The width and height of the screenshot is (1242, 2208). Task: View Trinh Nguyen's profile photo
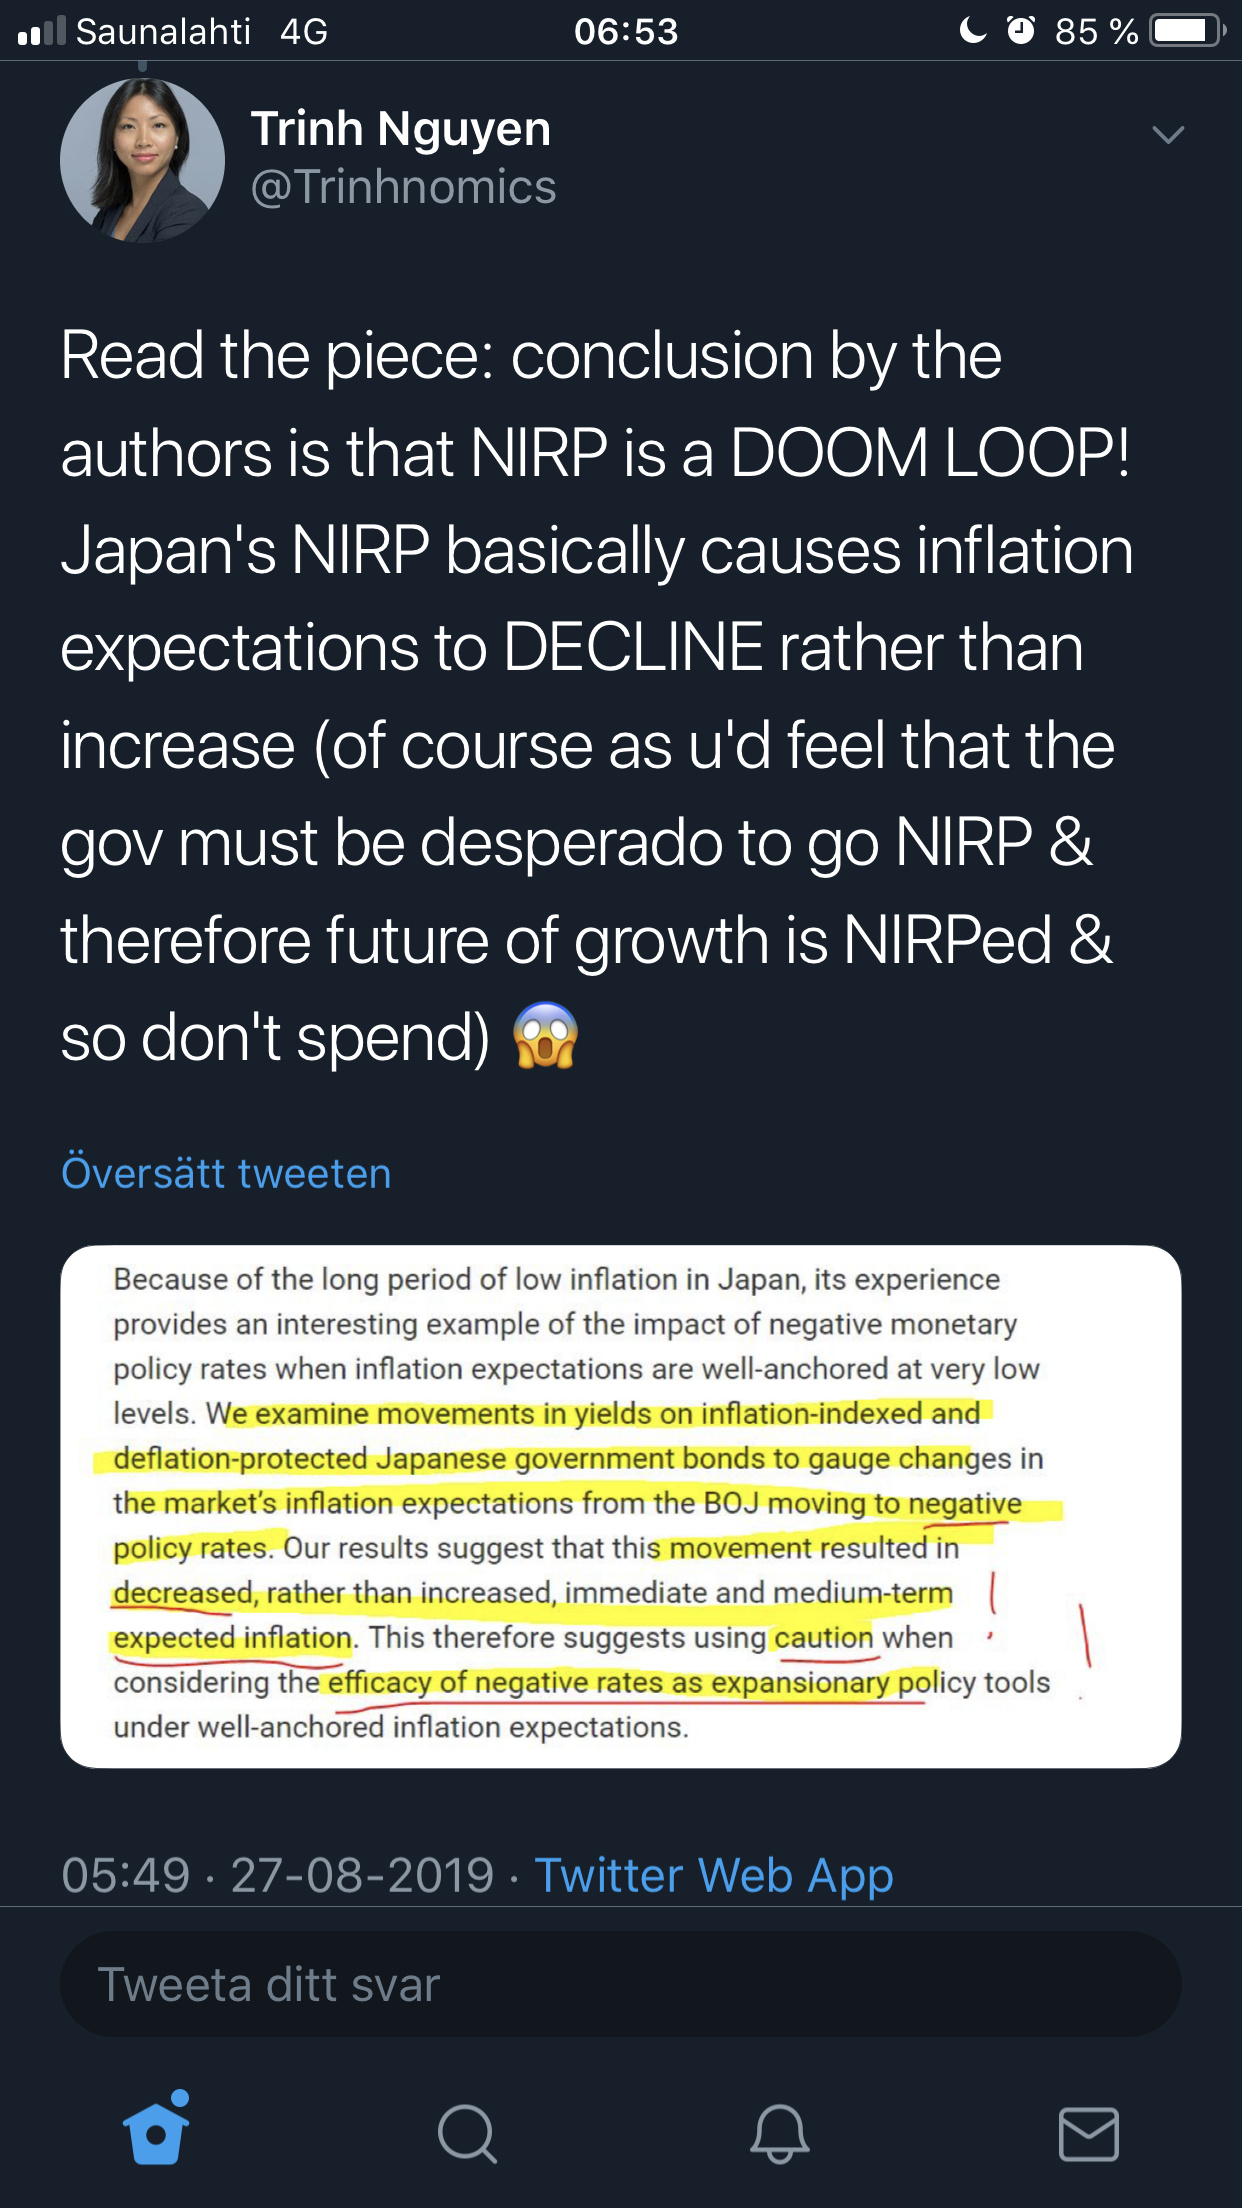pyautogui.click(x=142, y=160)
